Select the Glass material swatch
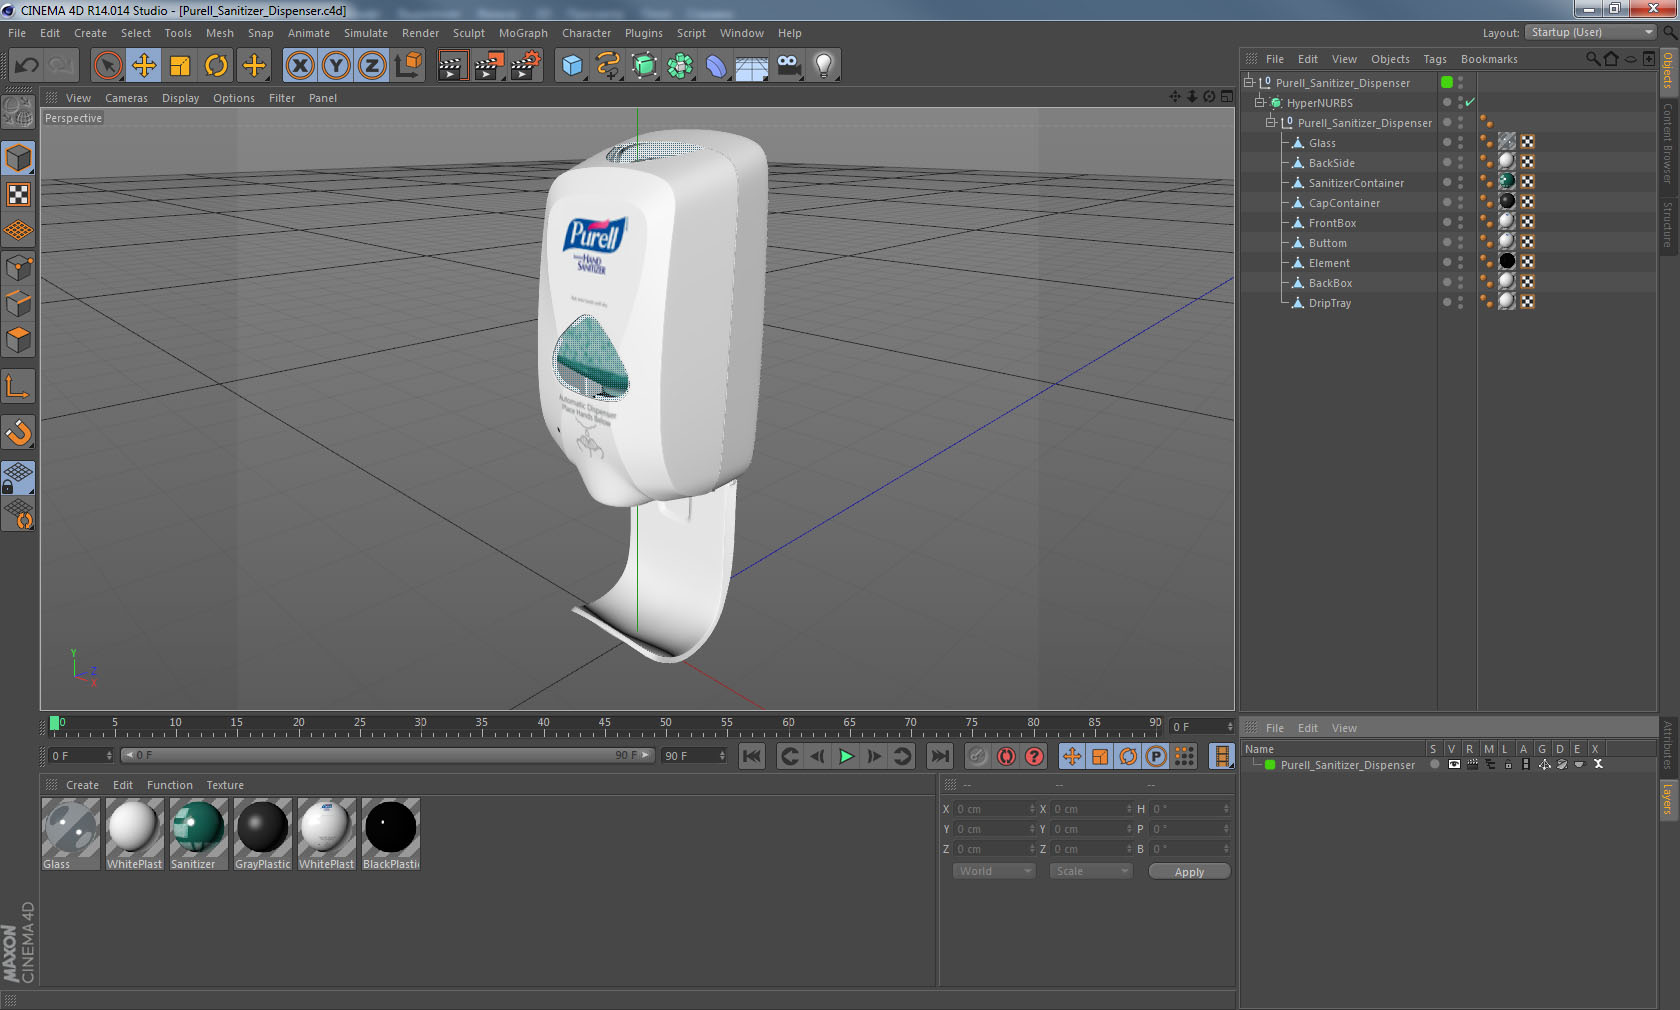The height and width of the screenshot is (1010, 1680). pos(71,833)
